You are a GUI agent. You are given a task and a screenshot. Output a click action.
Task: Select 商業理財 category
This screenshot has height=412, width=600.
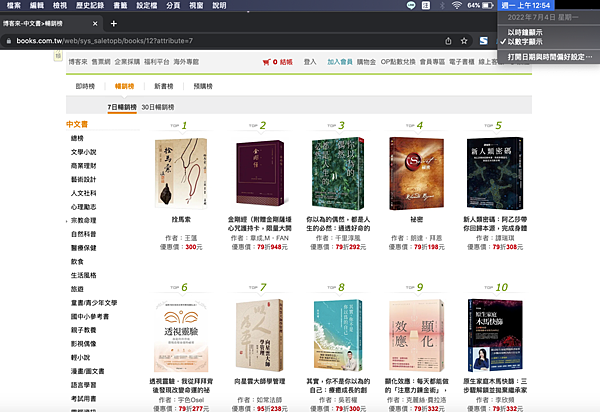point(83,166)
